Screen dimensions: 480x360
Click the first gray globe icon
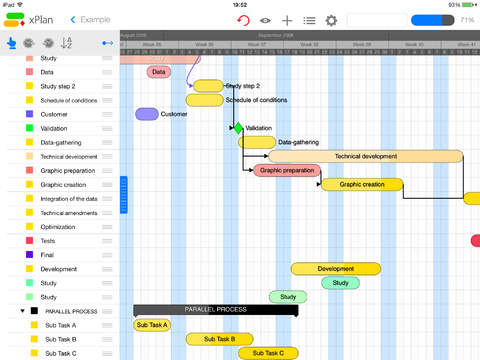pos(29,43)
